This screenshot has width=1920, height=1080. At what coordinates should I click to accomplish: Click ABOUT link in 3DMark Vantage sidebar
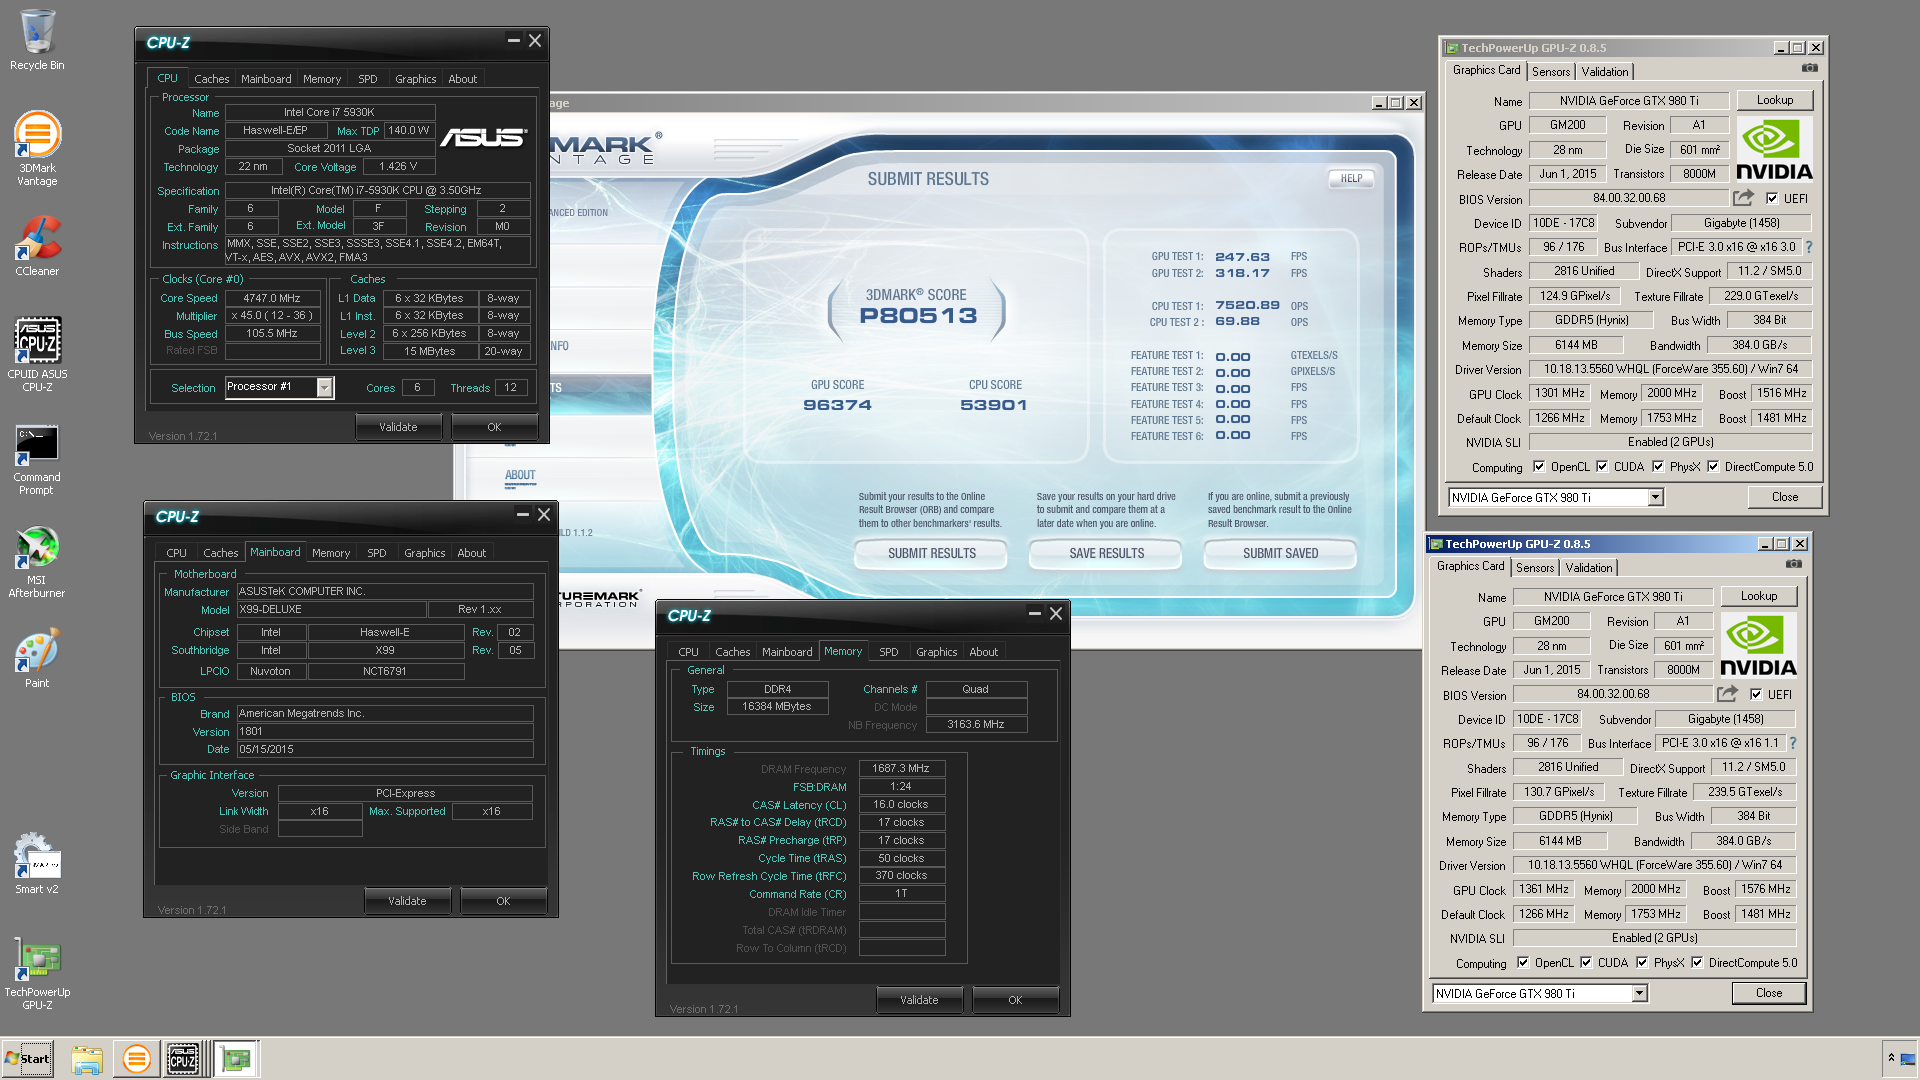pos(520,475)
